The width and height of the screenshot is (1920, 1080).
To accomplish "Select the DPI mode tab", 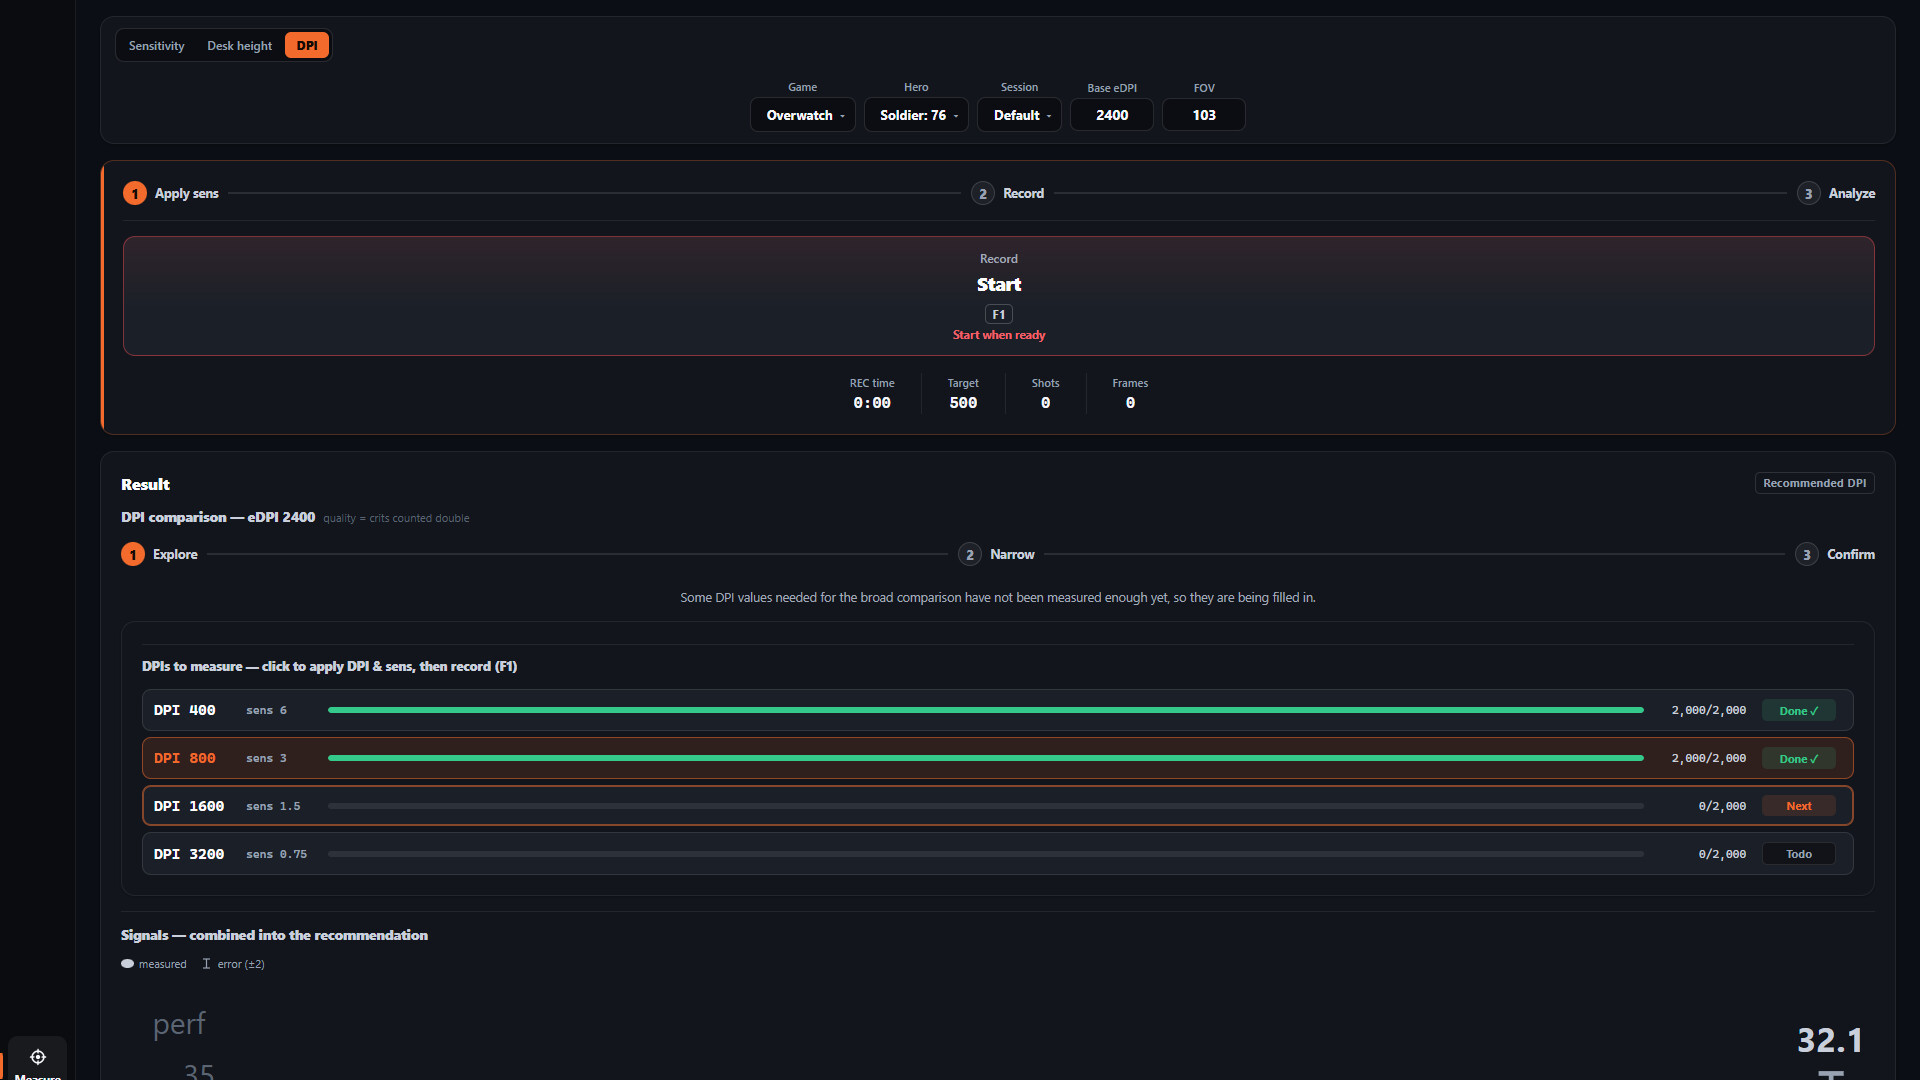I will click(x=307, y=46).
